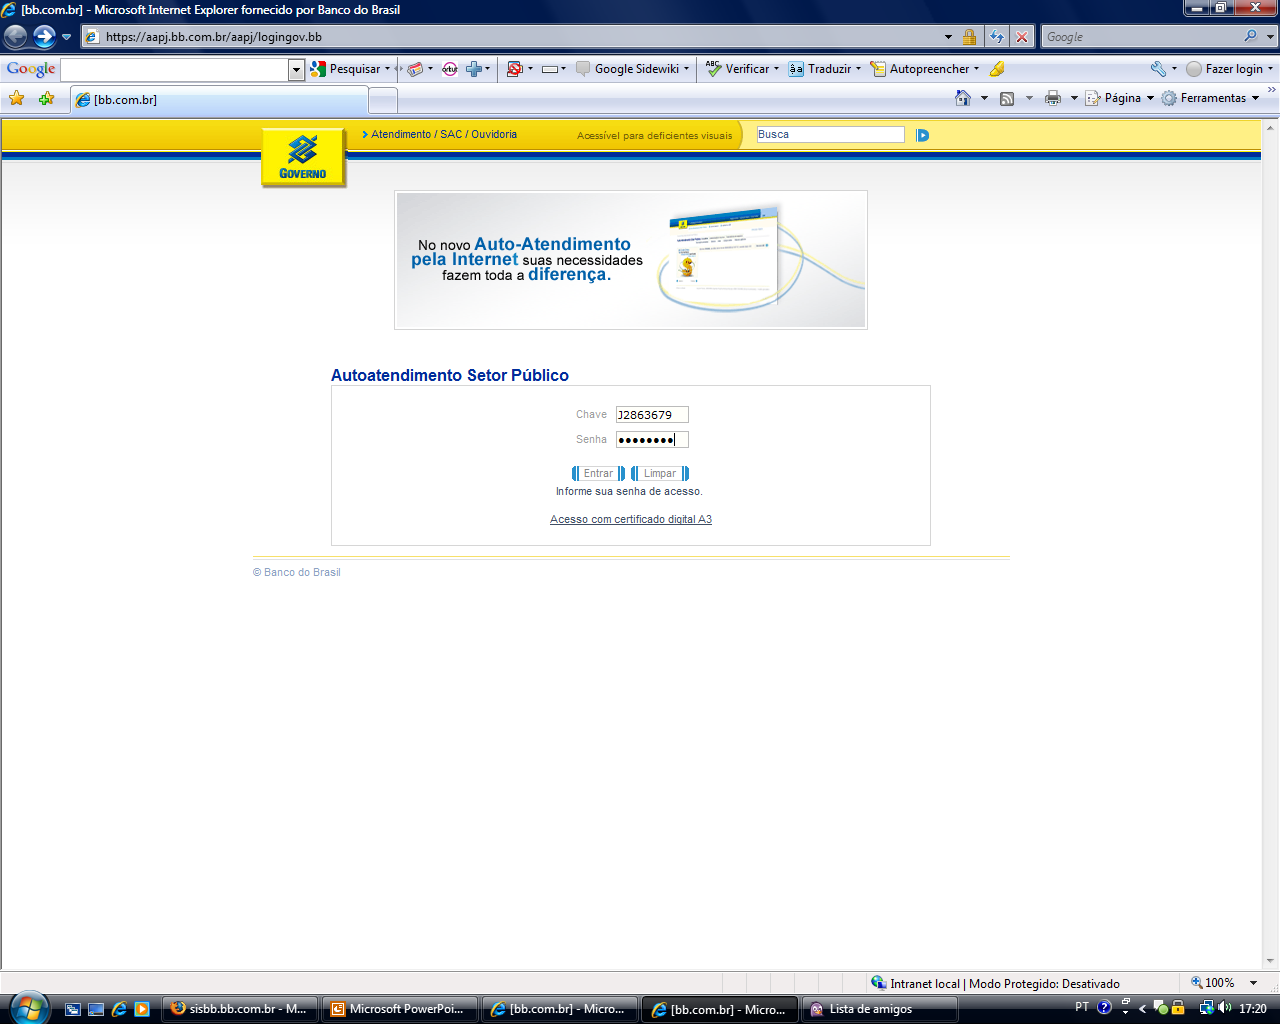1280x1024 pixels.
Task: Click the Senha password field
Action: [652, 440]
